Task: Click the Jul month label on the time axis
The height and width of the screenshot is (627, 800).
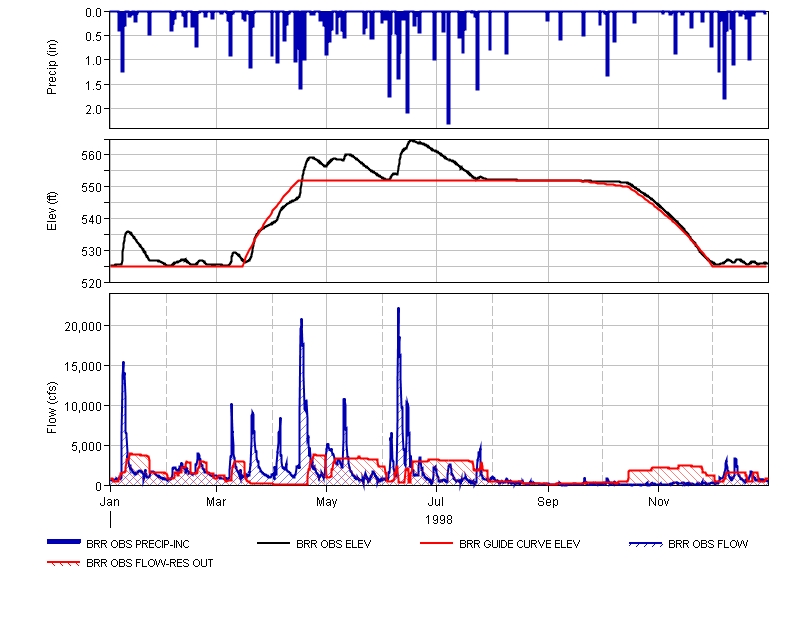Action: tap(436, 502)
